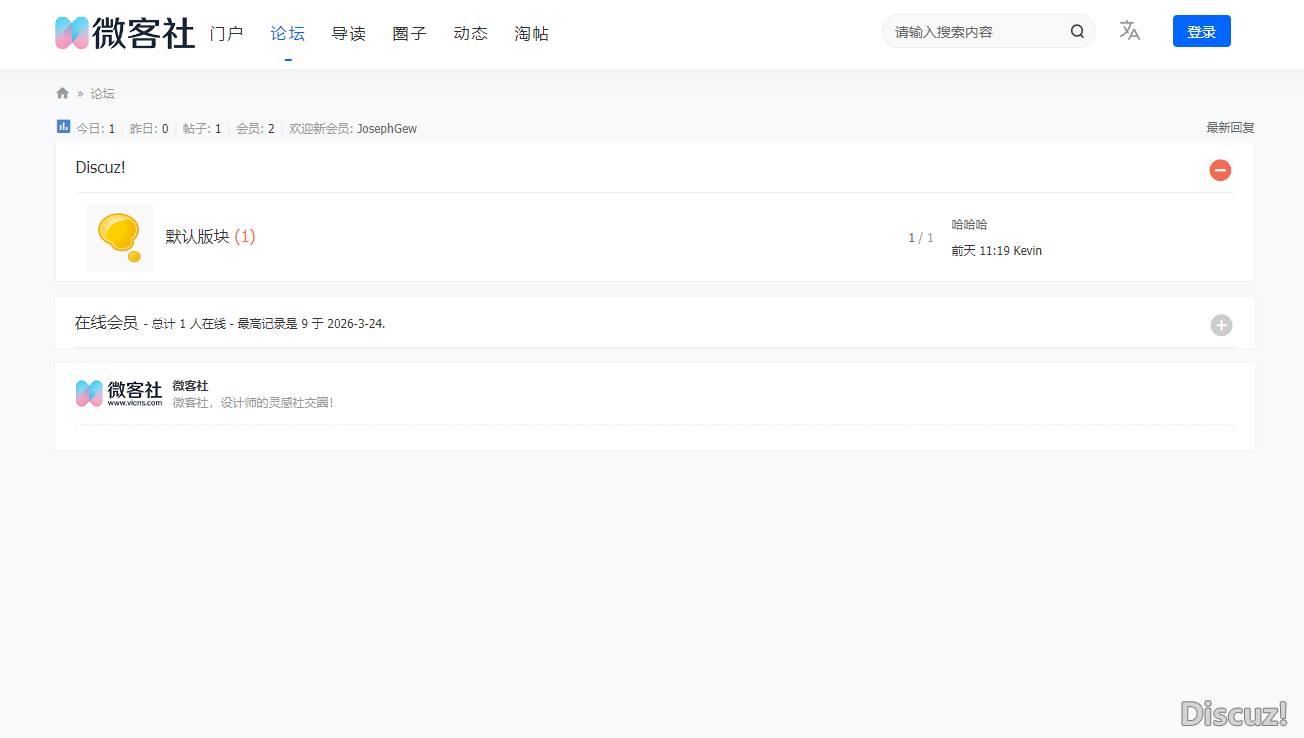The image size is (1304, 738).
Task: Open the 淘帖 navigation item
Action: pyautogui.click(x=532, y=34)
